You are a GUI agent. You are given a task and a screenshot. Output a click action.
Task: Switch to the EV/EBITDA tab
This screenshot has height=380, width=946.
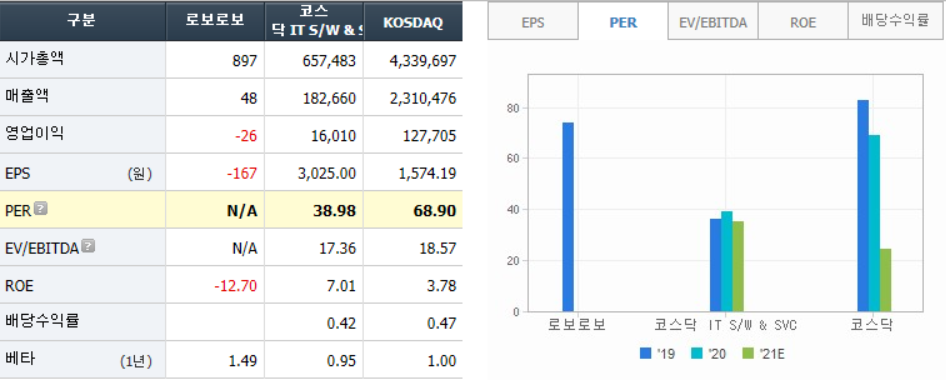[x=713, y=22]
